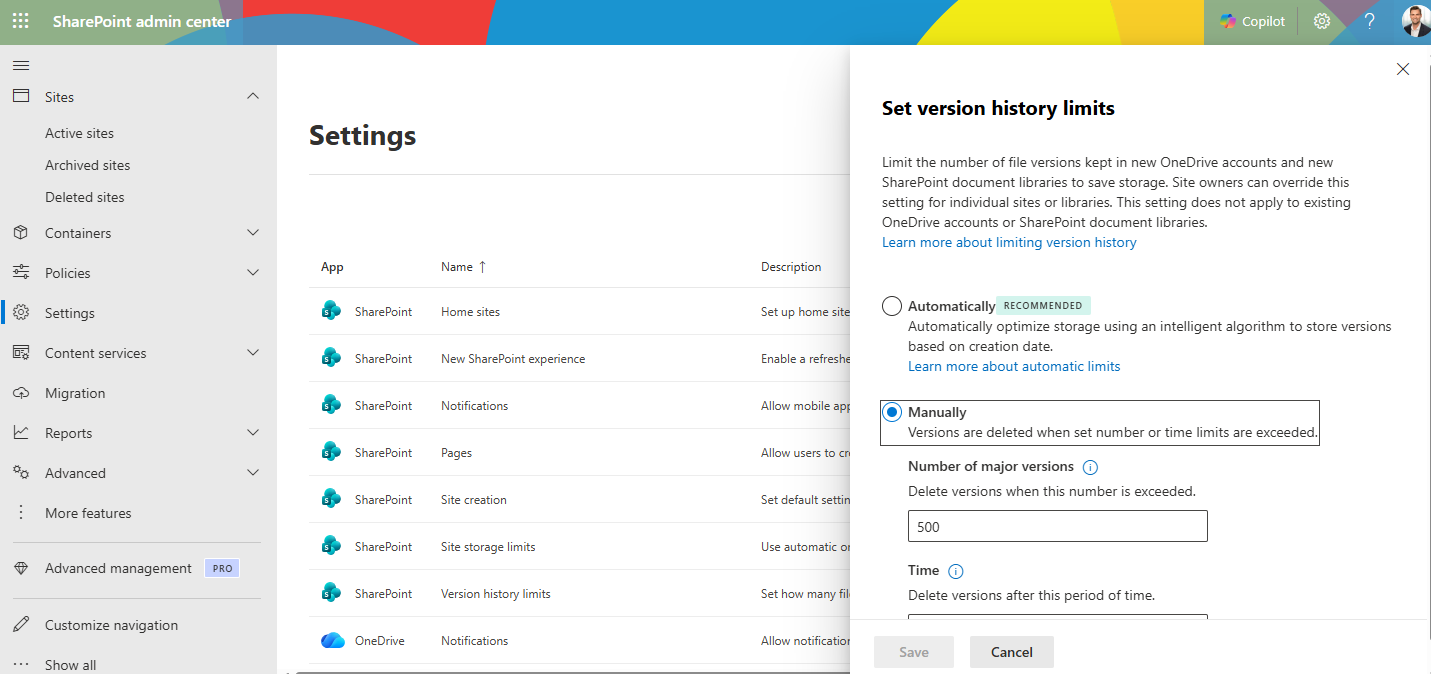Click the info icon next to Number of major versions
This screenshot has width=1431, height=674.
1090,466
